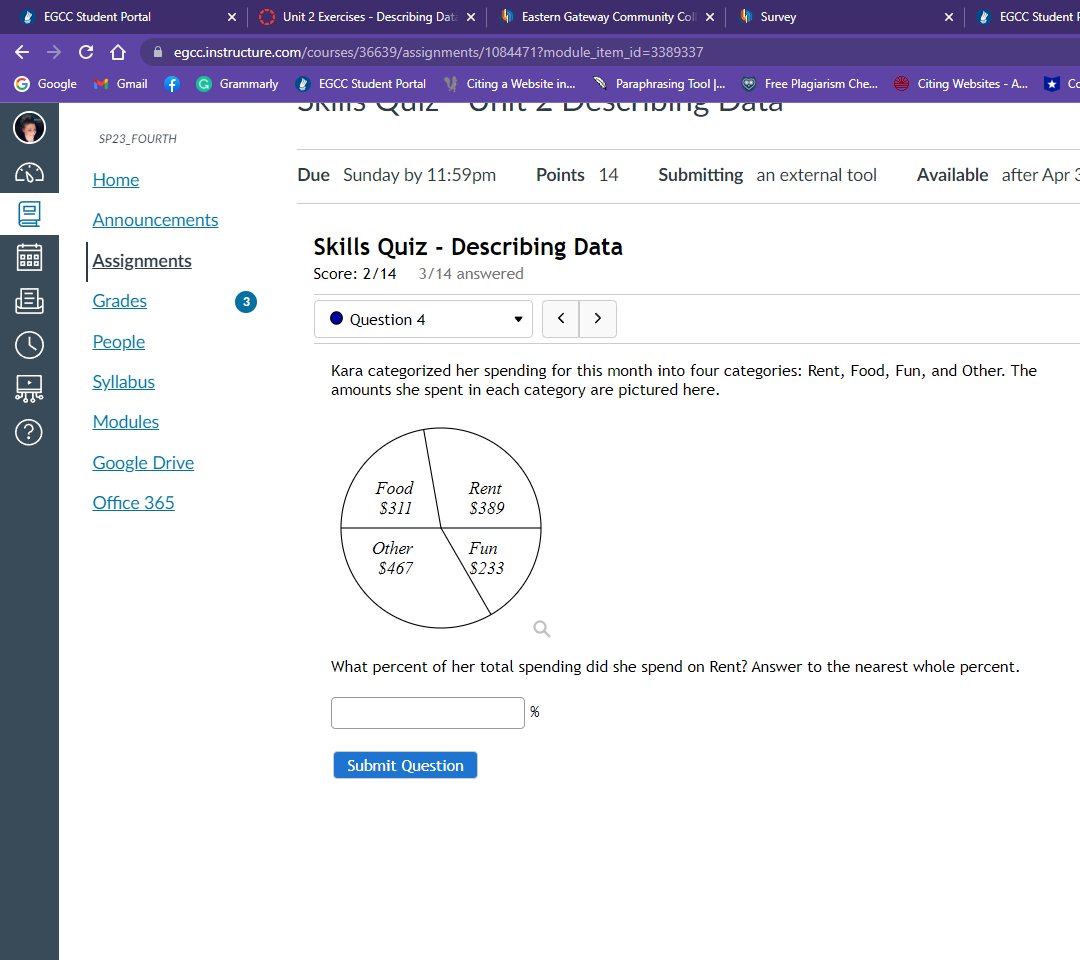Magnify the pie chart with the zoom icon

541,628
